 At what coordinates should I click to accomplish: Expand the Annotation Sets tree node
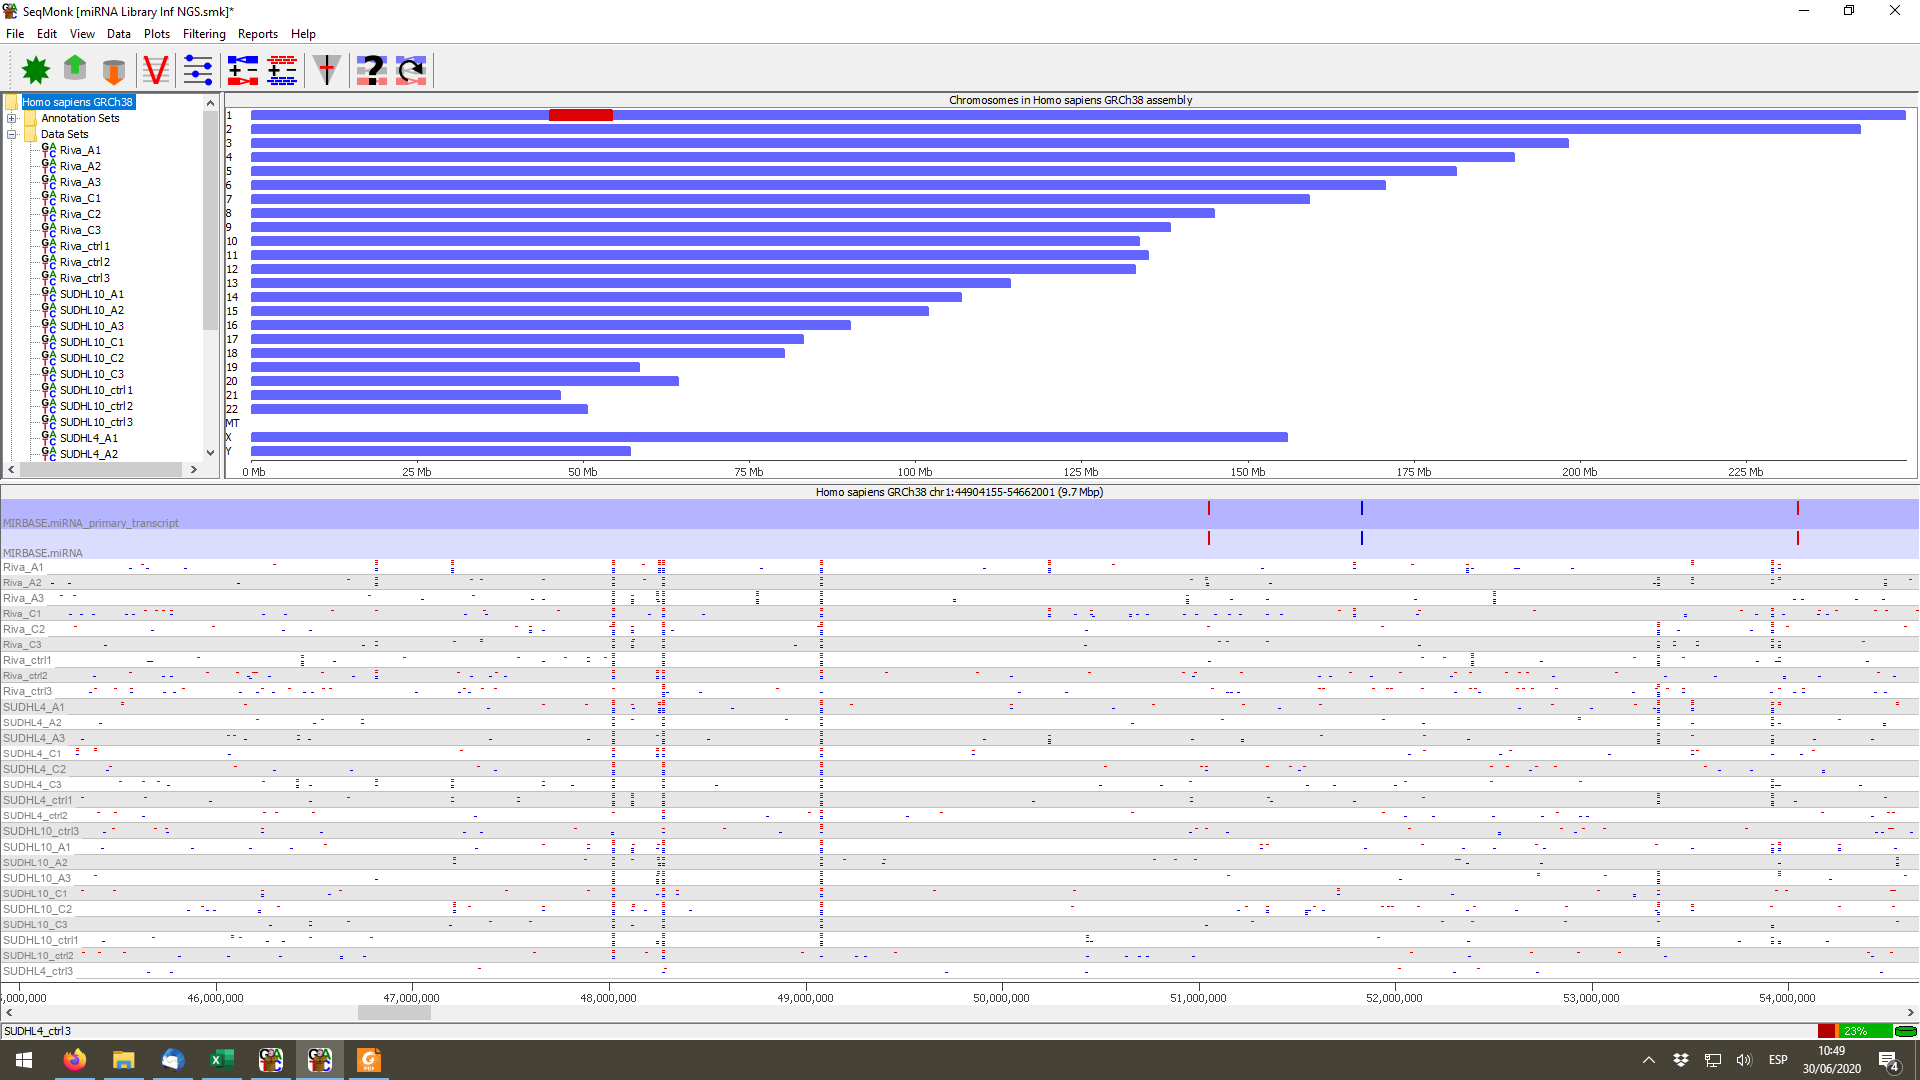coord(12,118)
